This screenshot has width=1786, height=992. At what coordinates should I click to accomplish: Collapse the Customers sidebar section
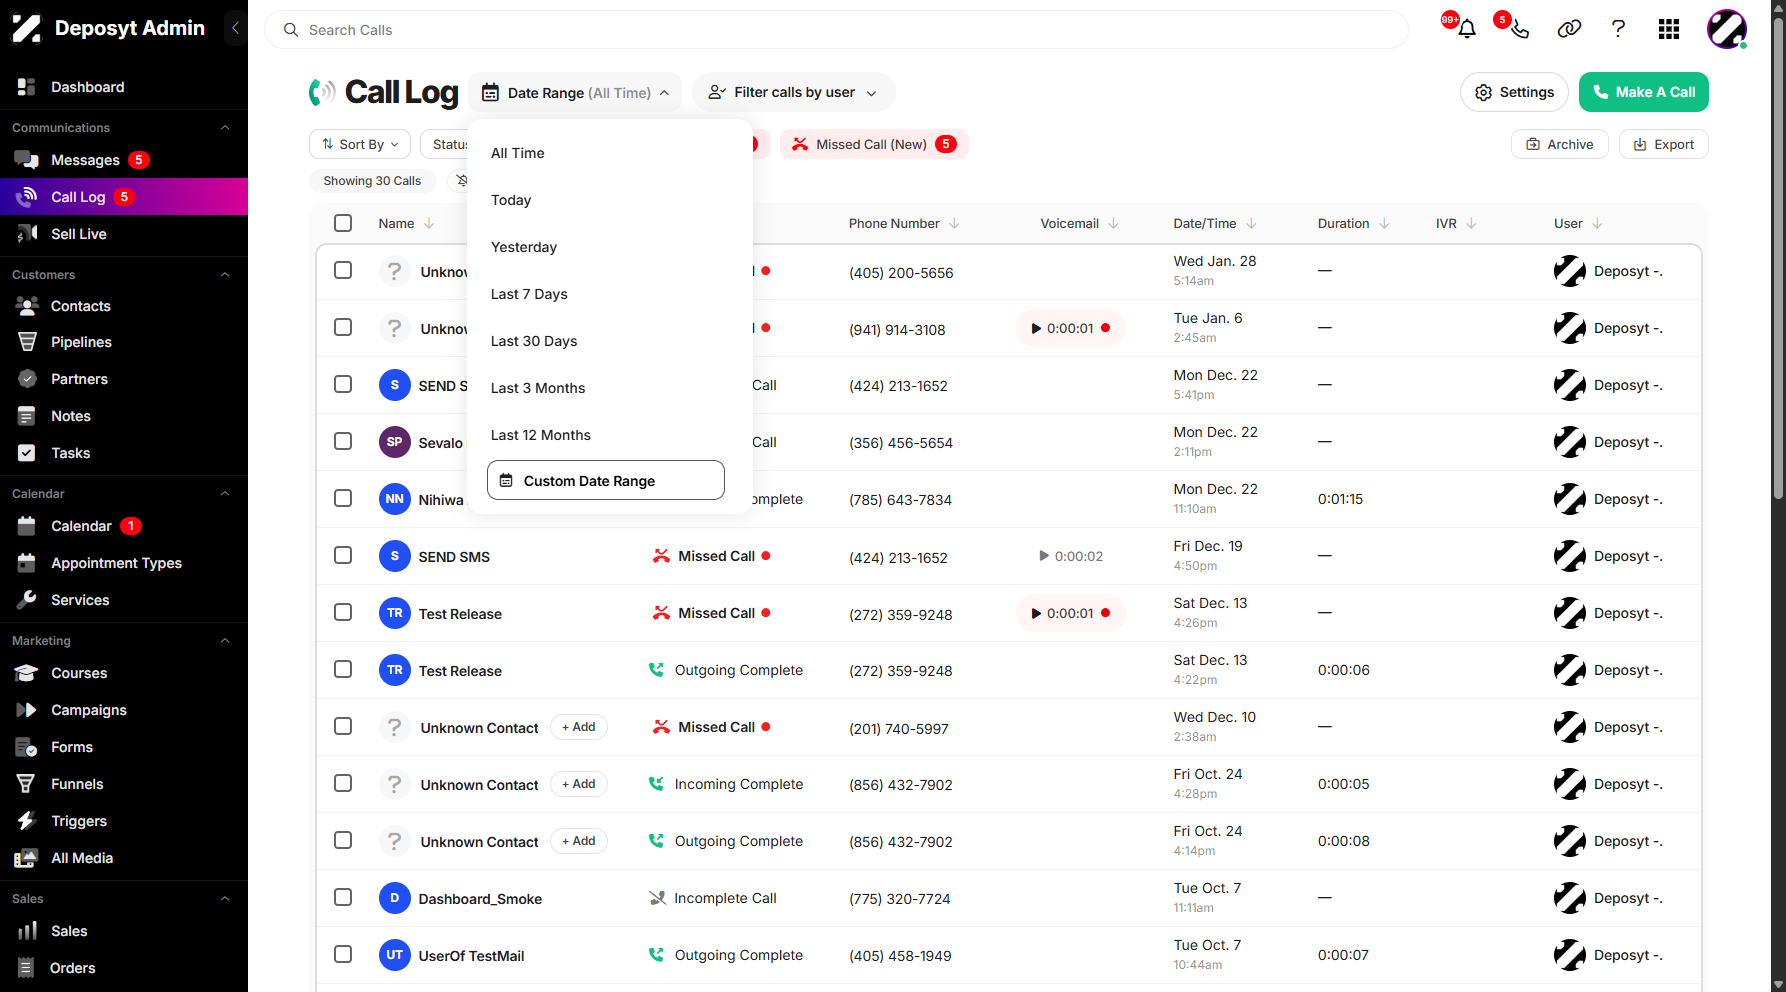[225, 274]
